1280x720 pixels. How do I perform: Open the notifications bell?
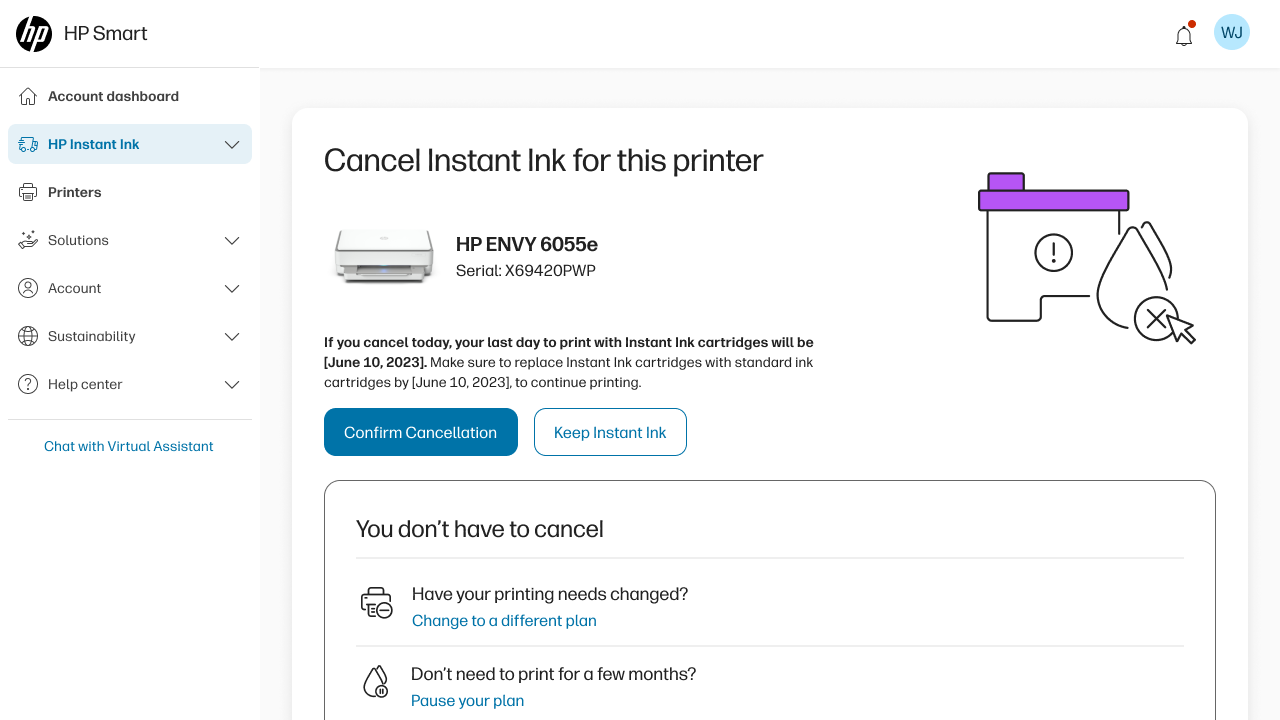[x=1184, y=35]
